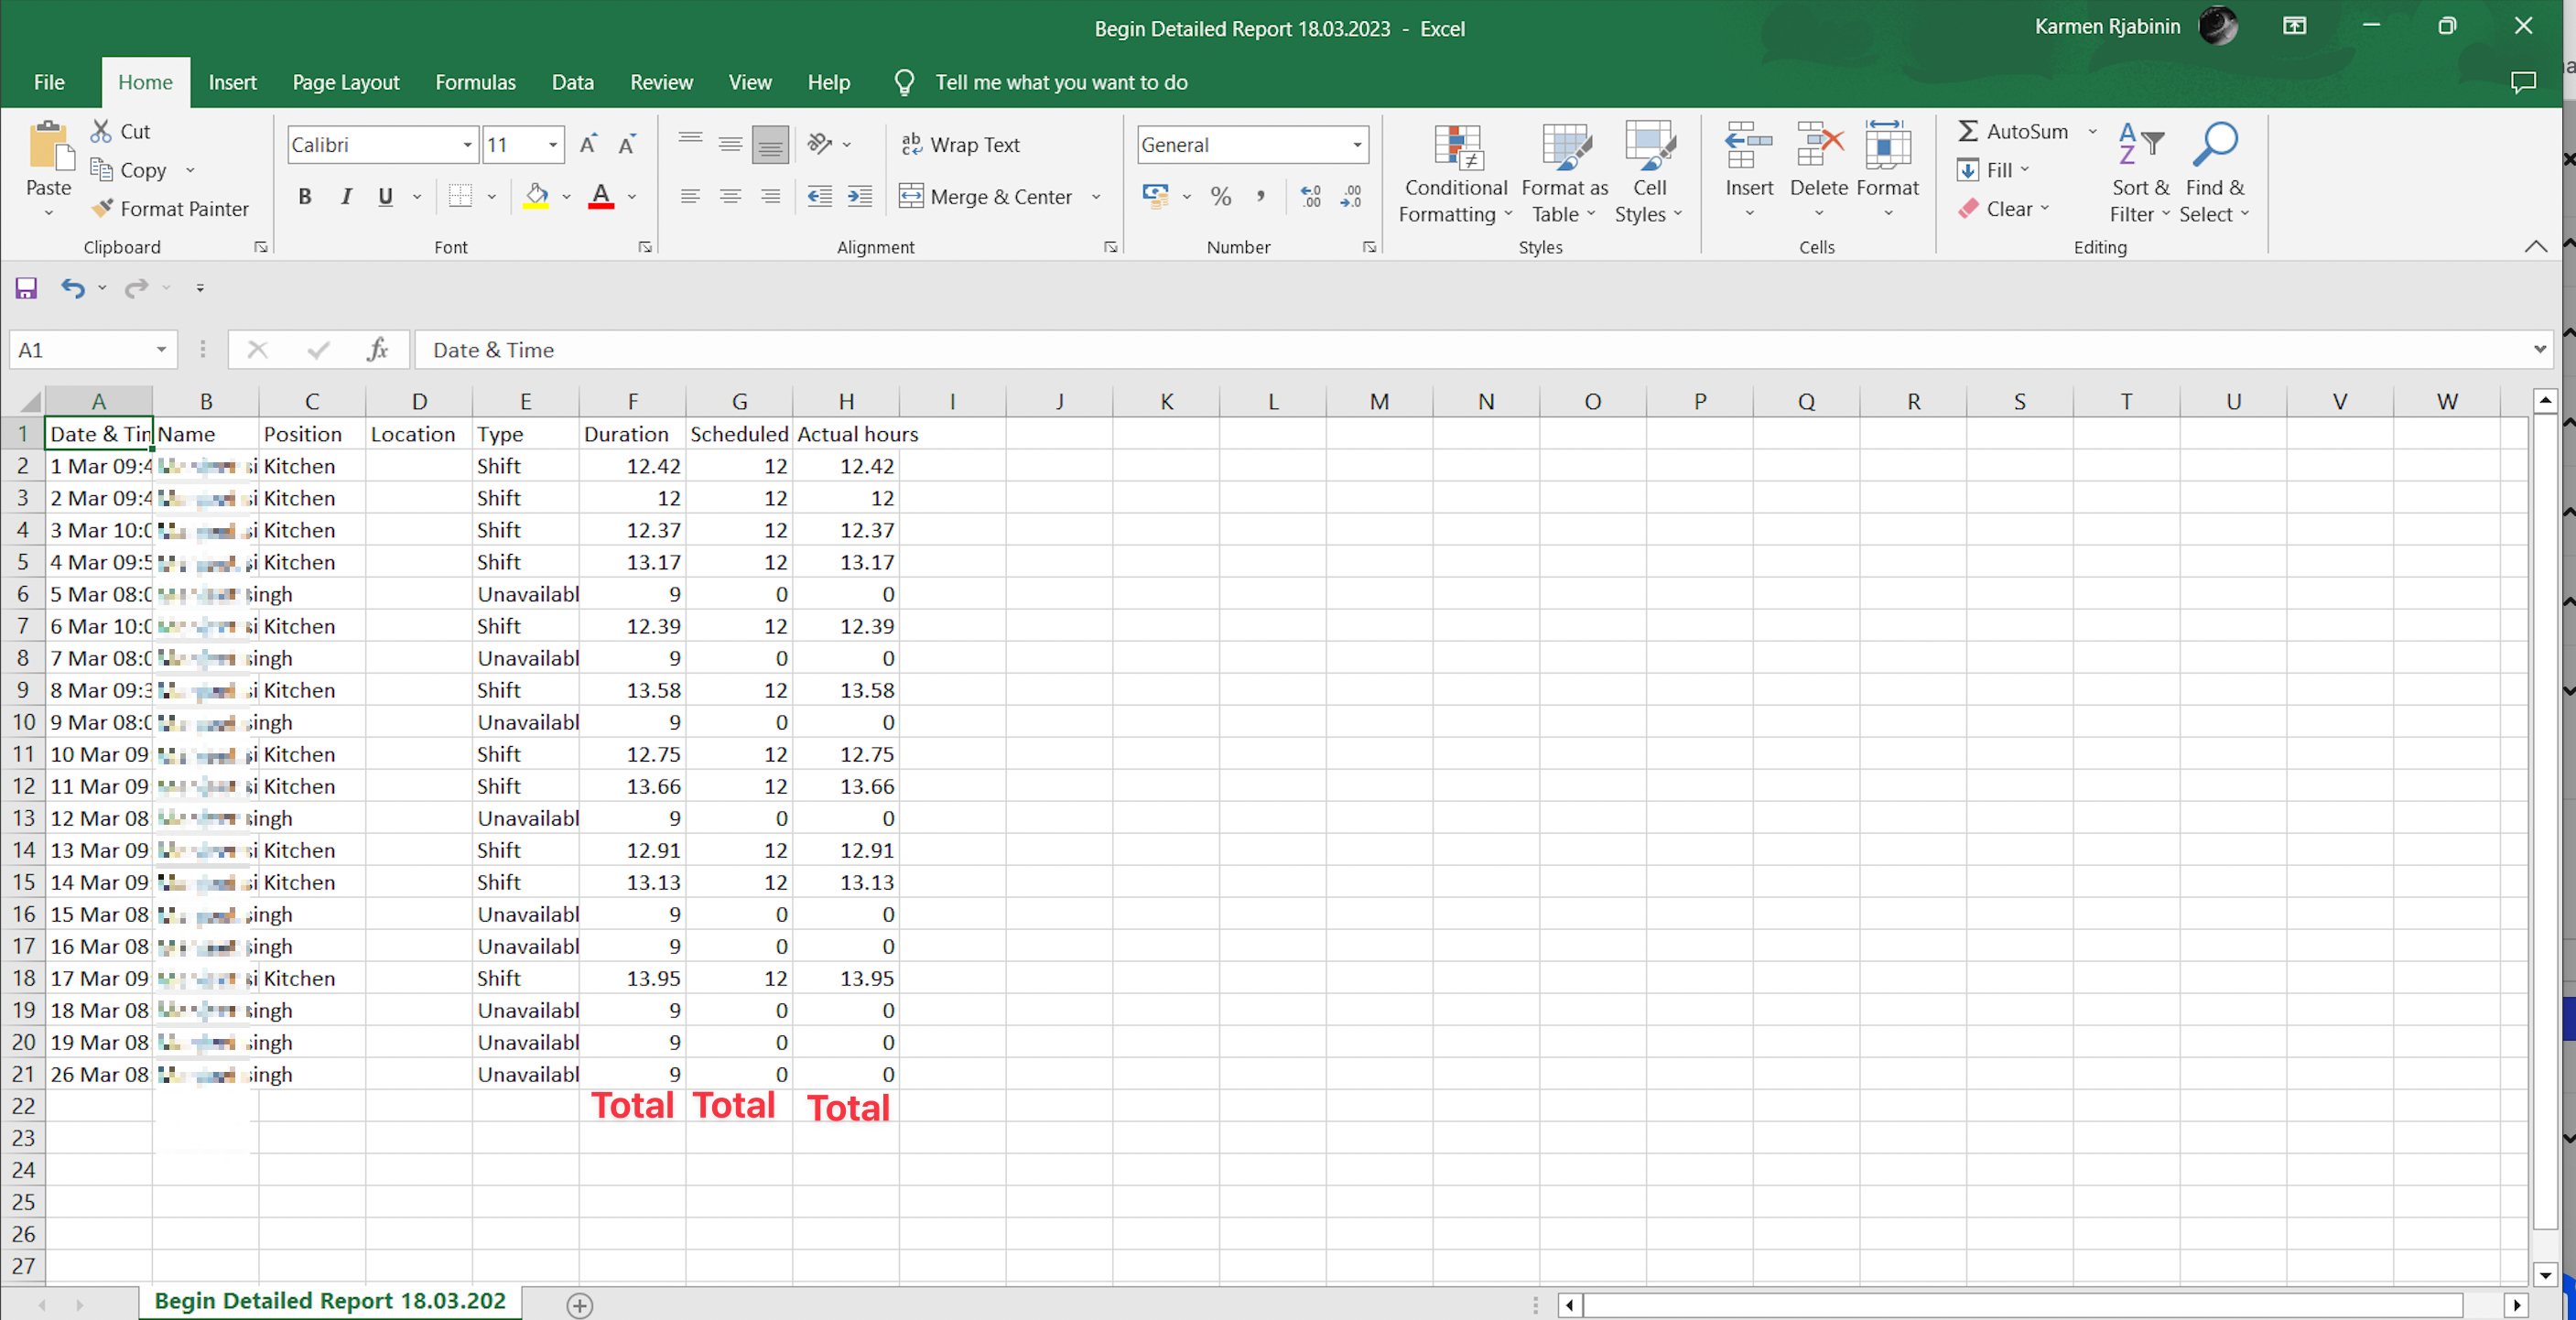Increase indent in Alignment group
Screen dimensions: 2576x1320
860,196
